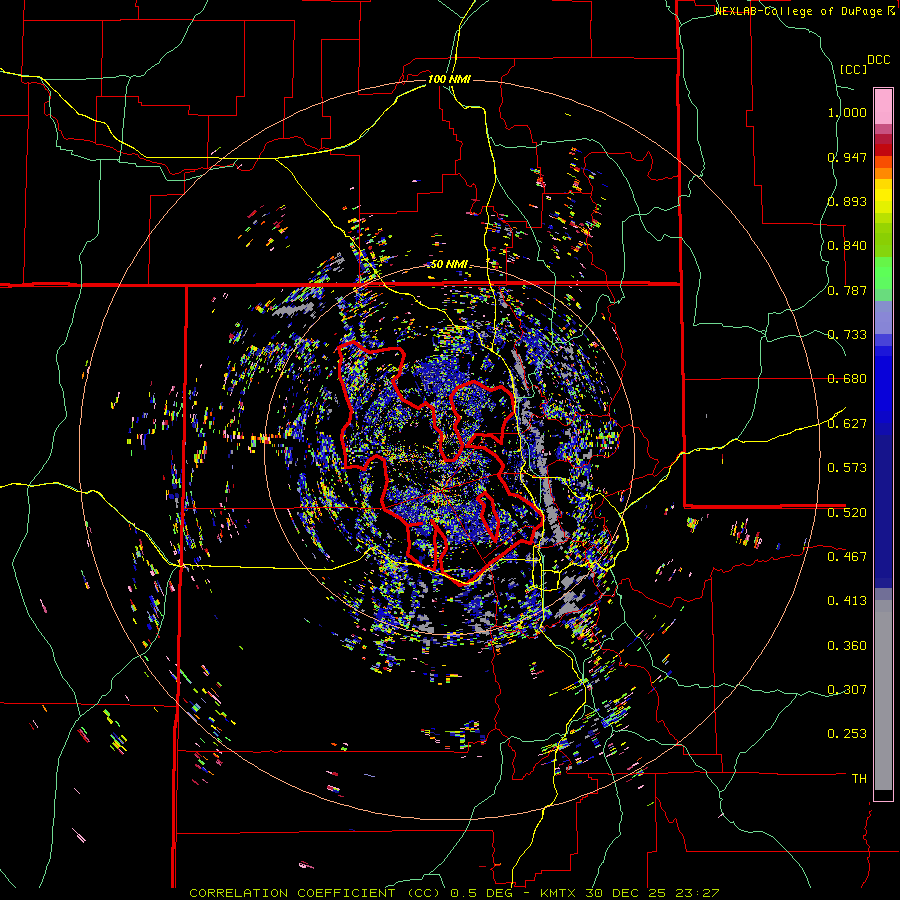Click the 0.5 DEG elevation text
Image resolution: width=900 pixels, height=900 pixels.
tap(484, 893)
